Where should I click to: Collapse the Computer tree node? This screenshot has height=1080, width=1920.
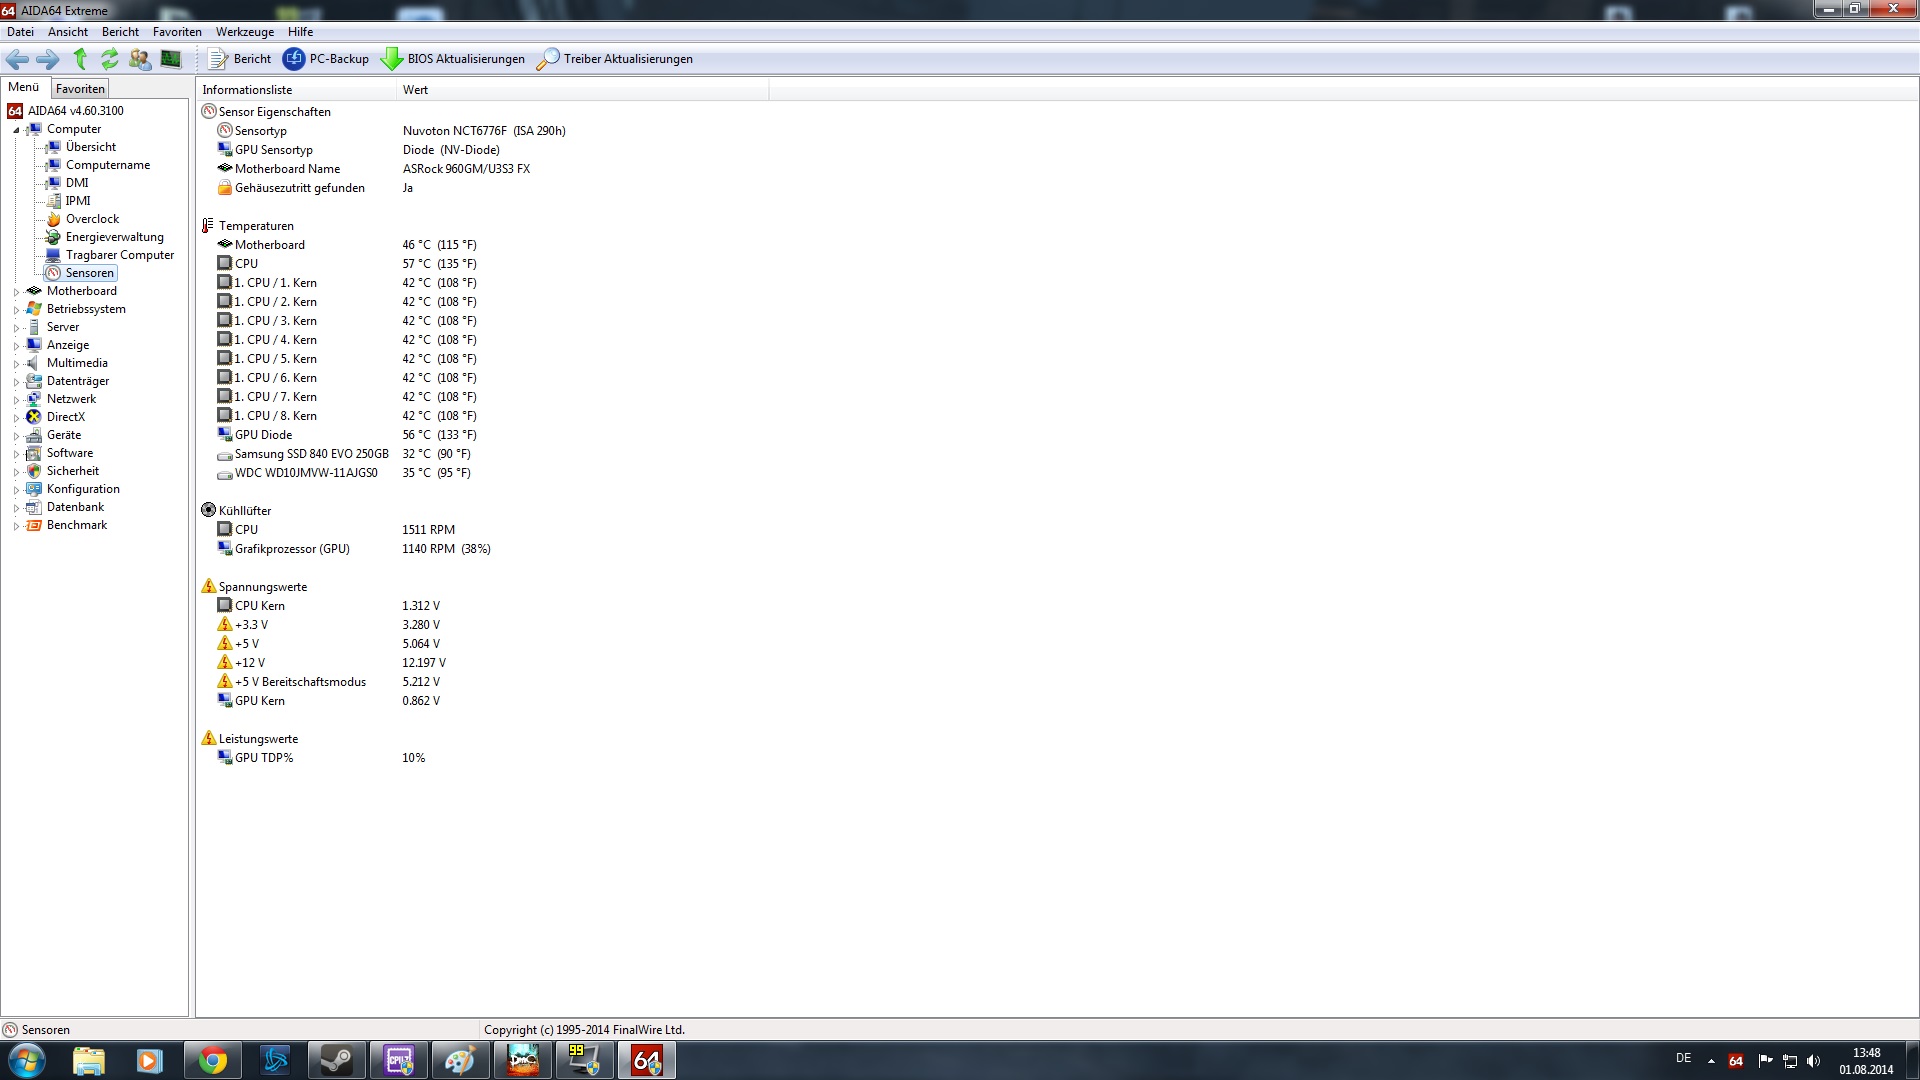[16, 130]
